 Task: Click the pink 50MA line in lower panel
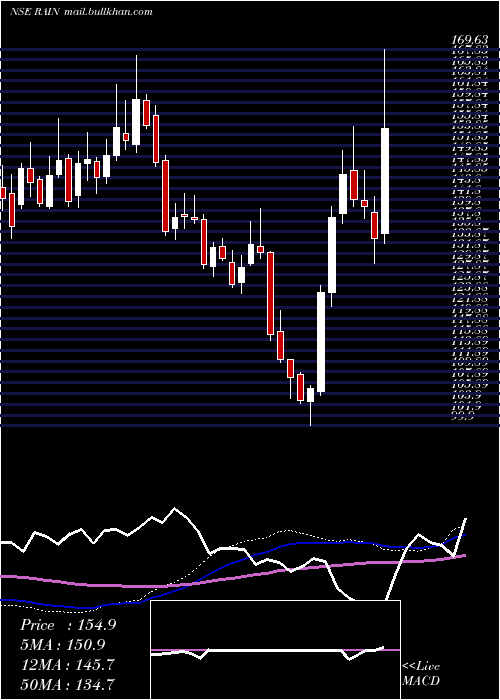pos(232,578)
